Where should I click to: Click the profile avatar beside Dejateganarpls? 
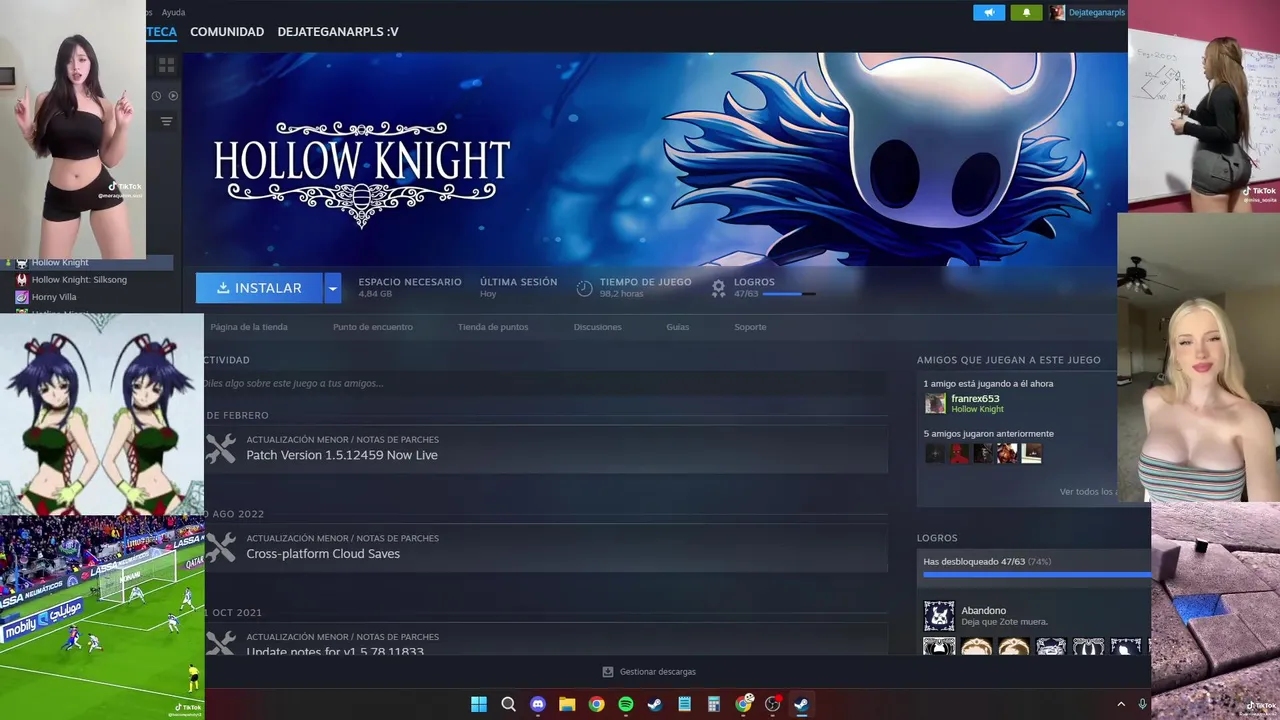click(x=1057, y=12)
